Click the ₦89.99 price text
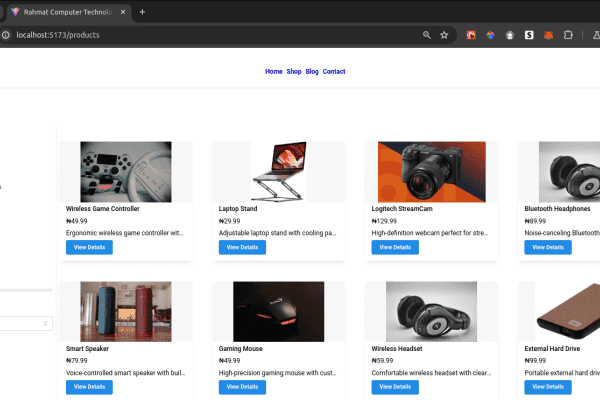Screen dimensions: 600x400 pyautogui.click(x=535, y=221)
